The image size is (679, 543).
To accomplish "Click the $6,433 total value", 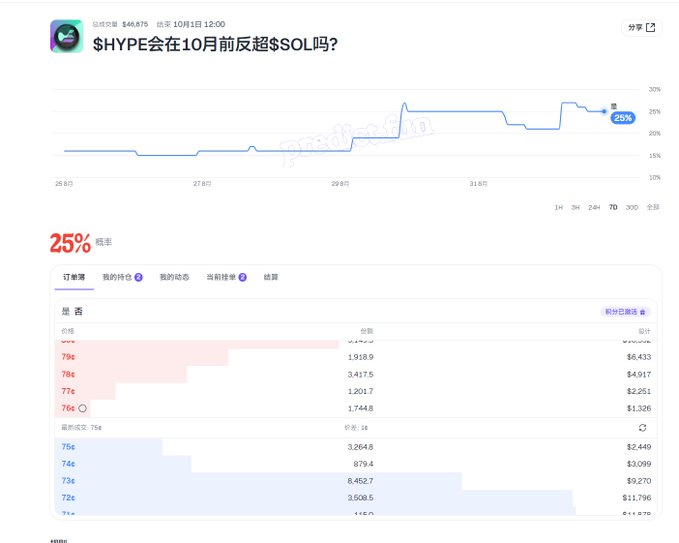I will (639, 357).
